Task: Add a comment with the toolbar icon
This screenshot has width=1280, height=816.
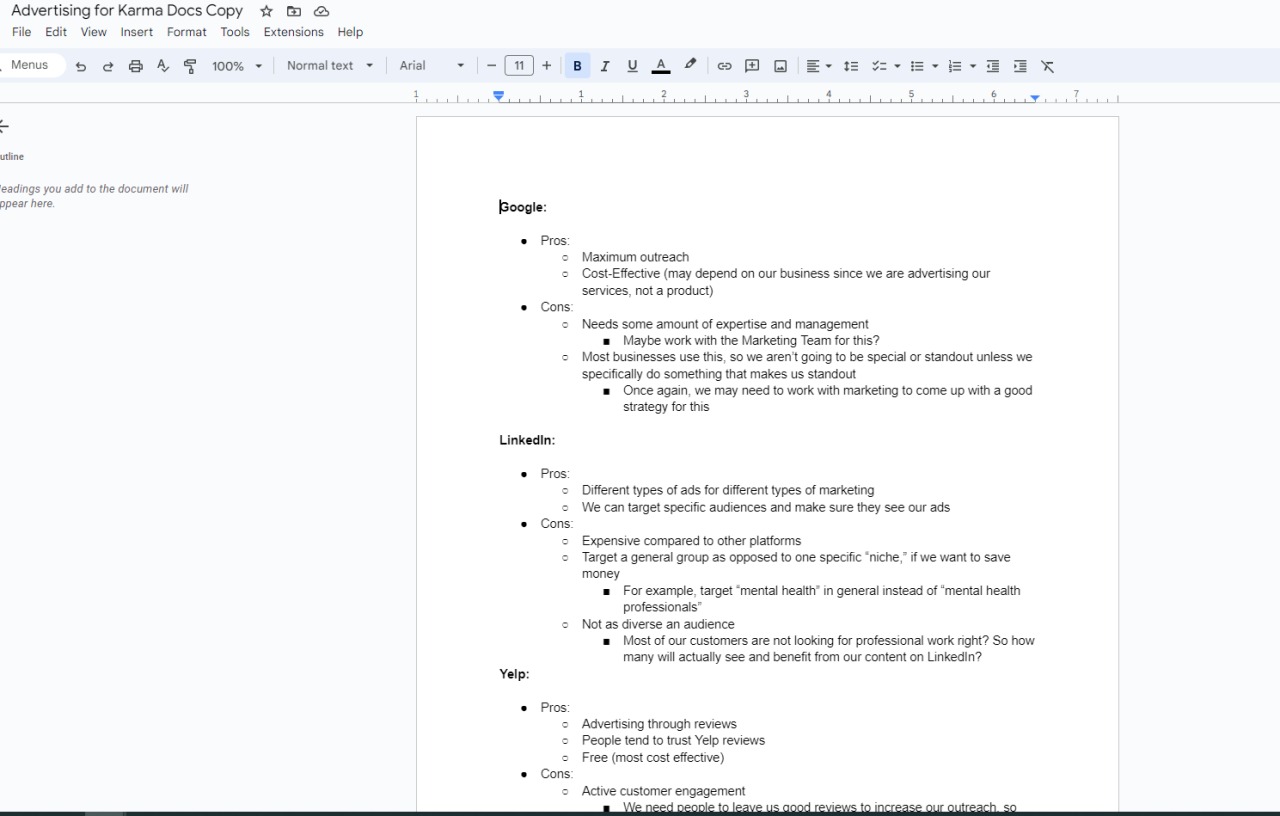Action: 752,66
